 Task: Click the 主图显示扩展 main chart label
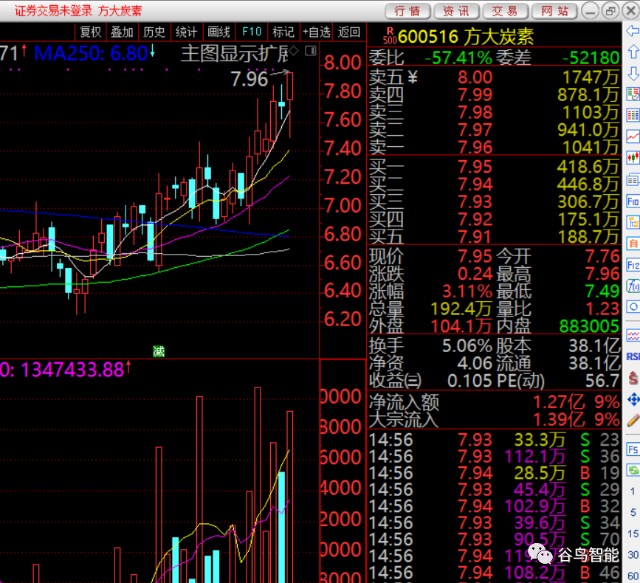(234, 54)
